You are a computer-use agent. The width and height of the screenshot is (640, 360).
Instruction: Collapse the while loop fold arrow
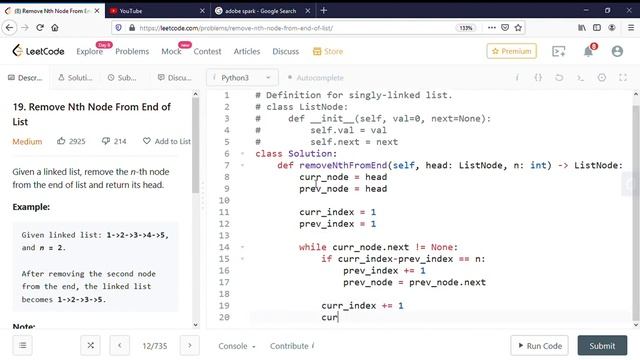click(x=242, y=247)
